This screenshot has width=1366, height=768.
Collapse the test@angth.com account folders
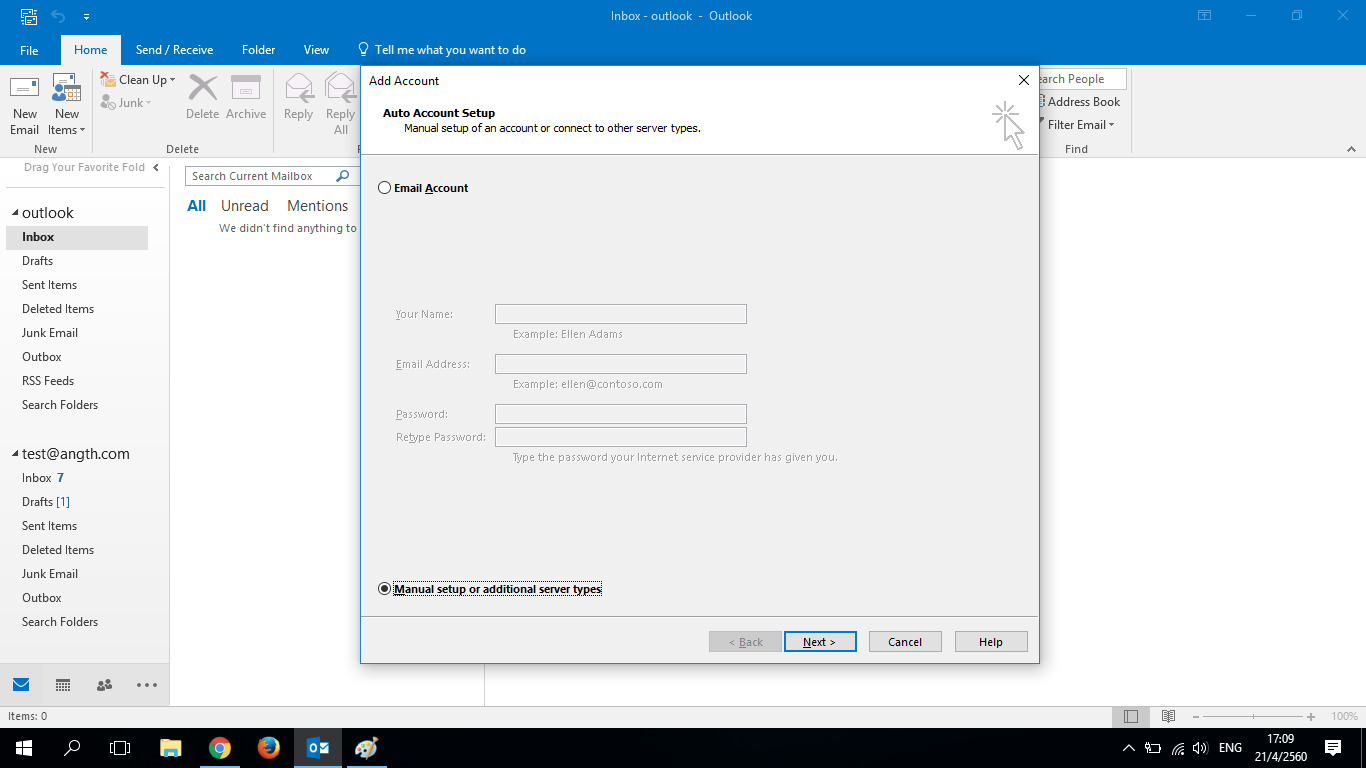[x=15, y=455]
